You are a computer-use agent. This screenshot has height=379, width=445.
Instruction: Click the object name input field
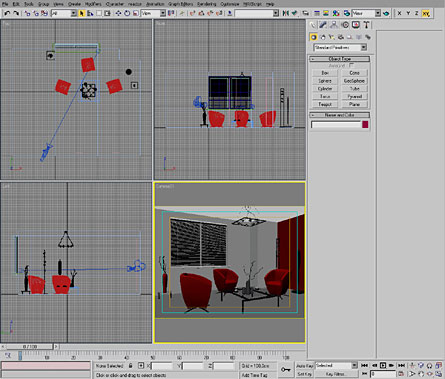point(336,124)
